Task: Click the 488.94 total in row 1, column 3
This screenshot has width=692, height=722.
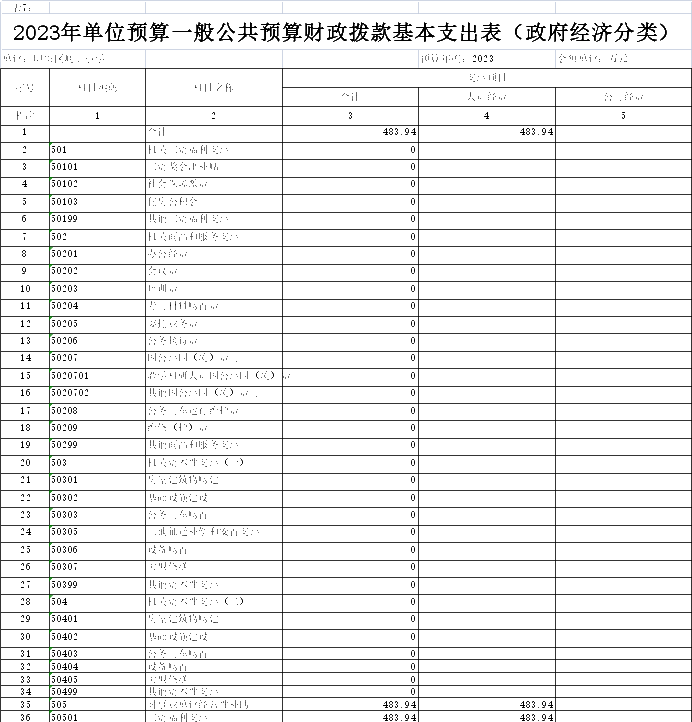Action: point(350,132)
